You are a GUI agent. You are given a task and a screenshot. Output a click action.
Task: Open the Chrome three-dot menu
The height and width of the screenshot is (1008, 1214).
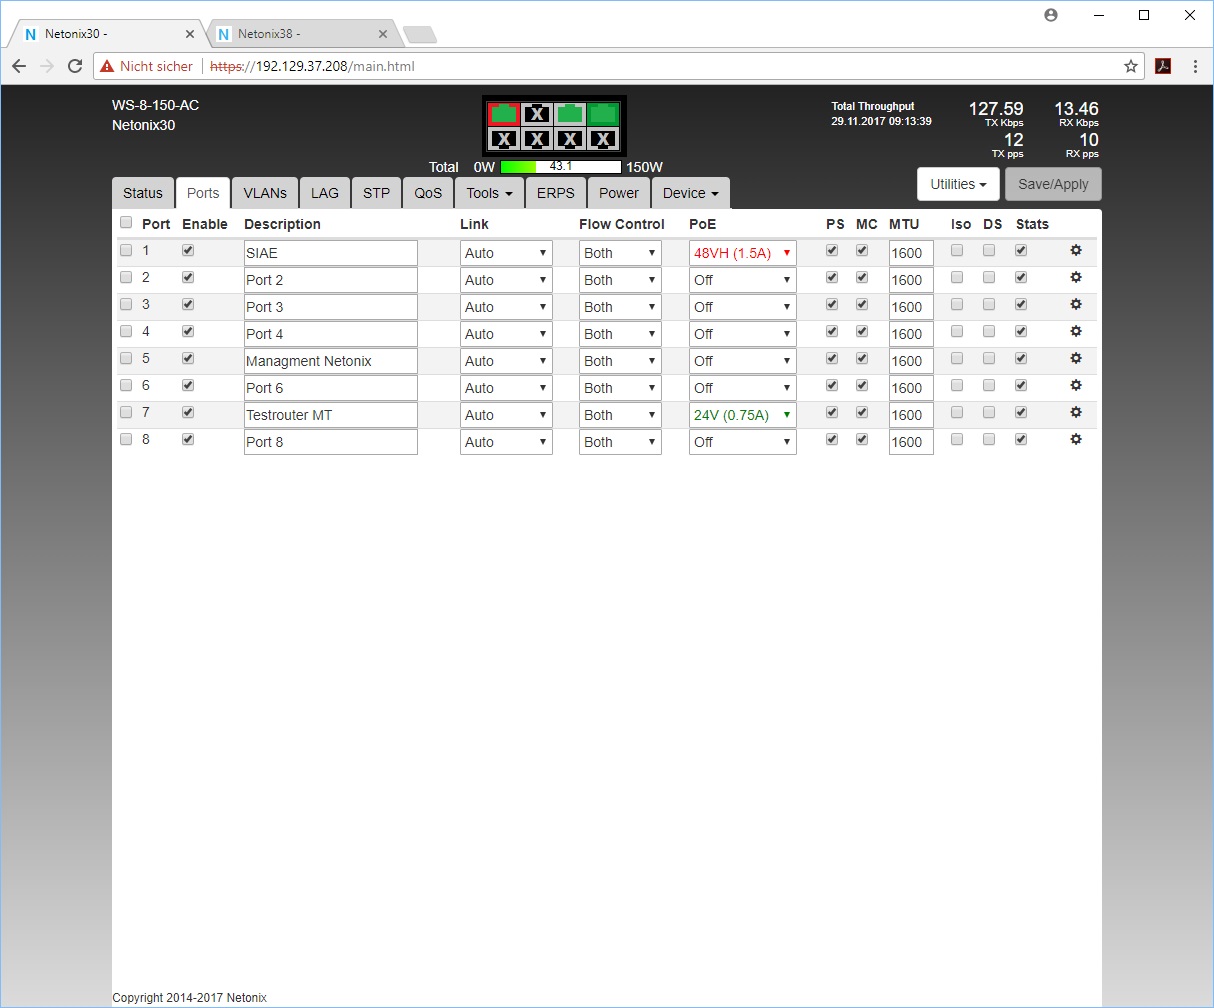click(x=1196, y=67)
